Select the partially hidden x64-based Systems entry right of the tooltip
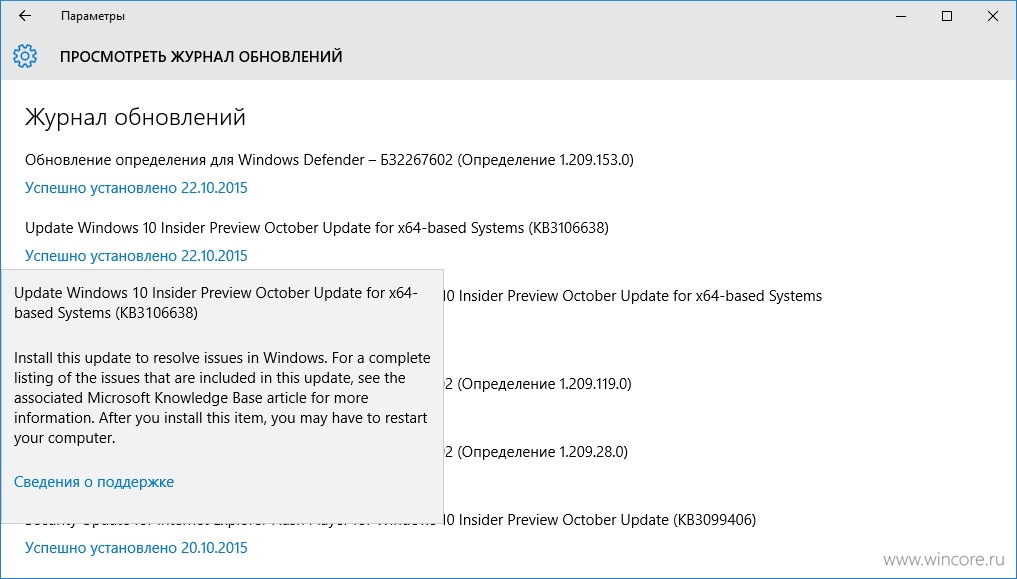The width and height of the screenshot is (1017, 579). coord(633,296)
